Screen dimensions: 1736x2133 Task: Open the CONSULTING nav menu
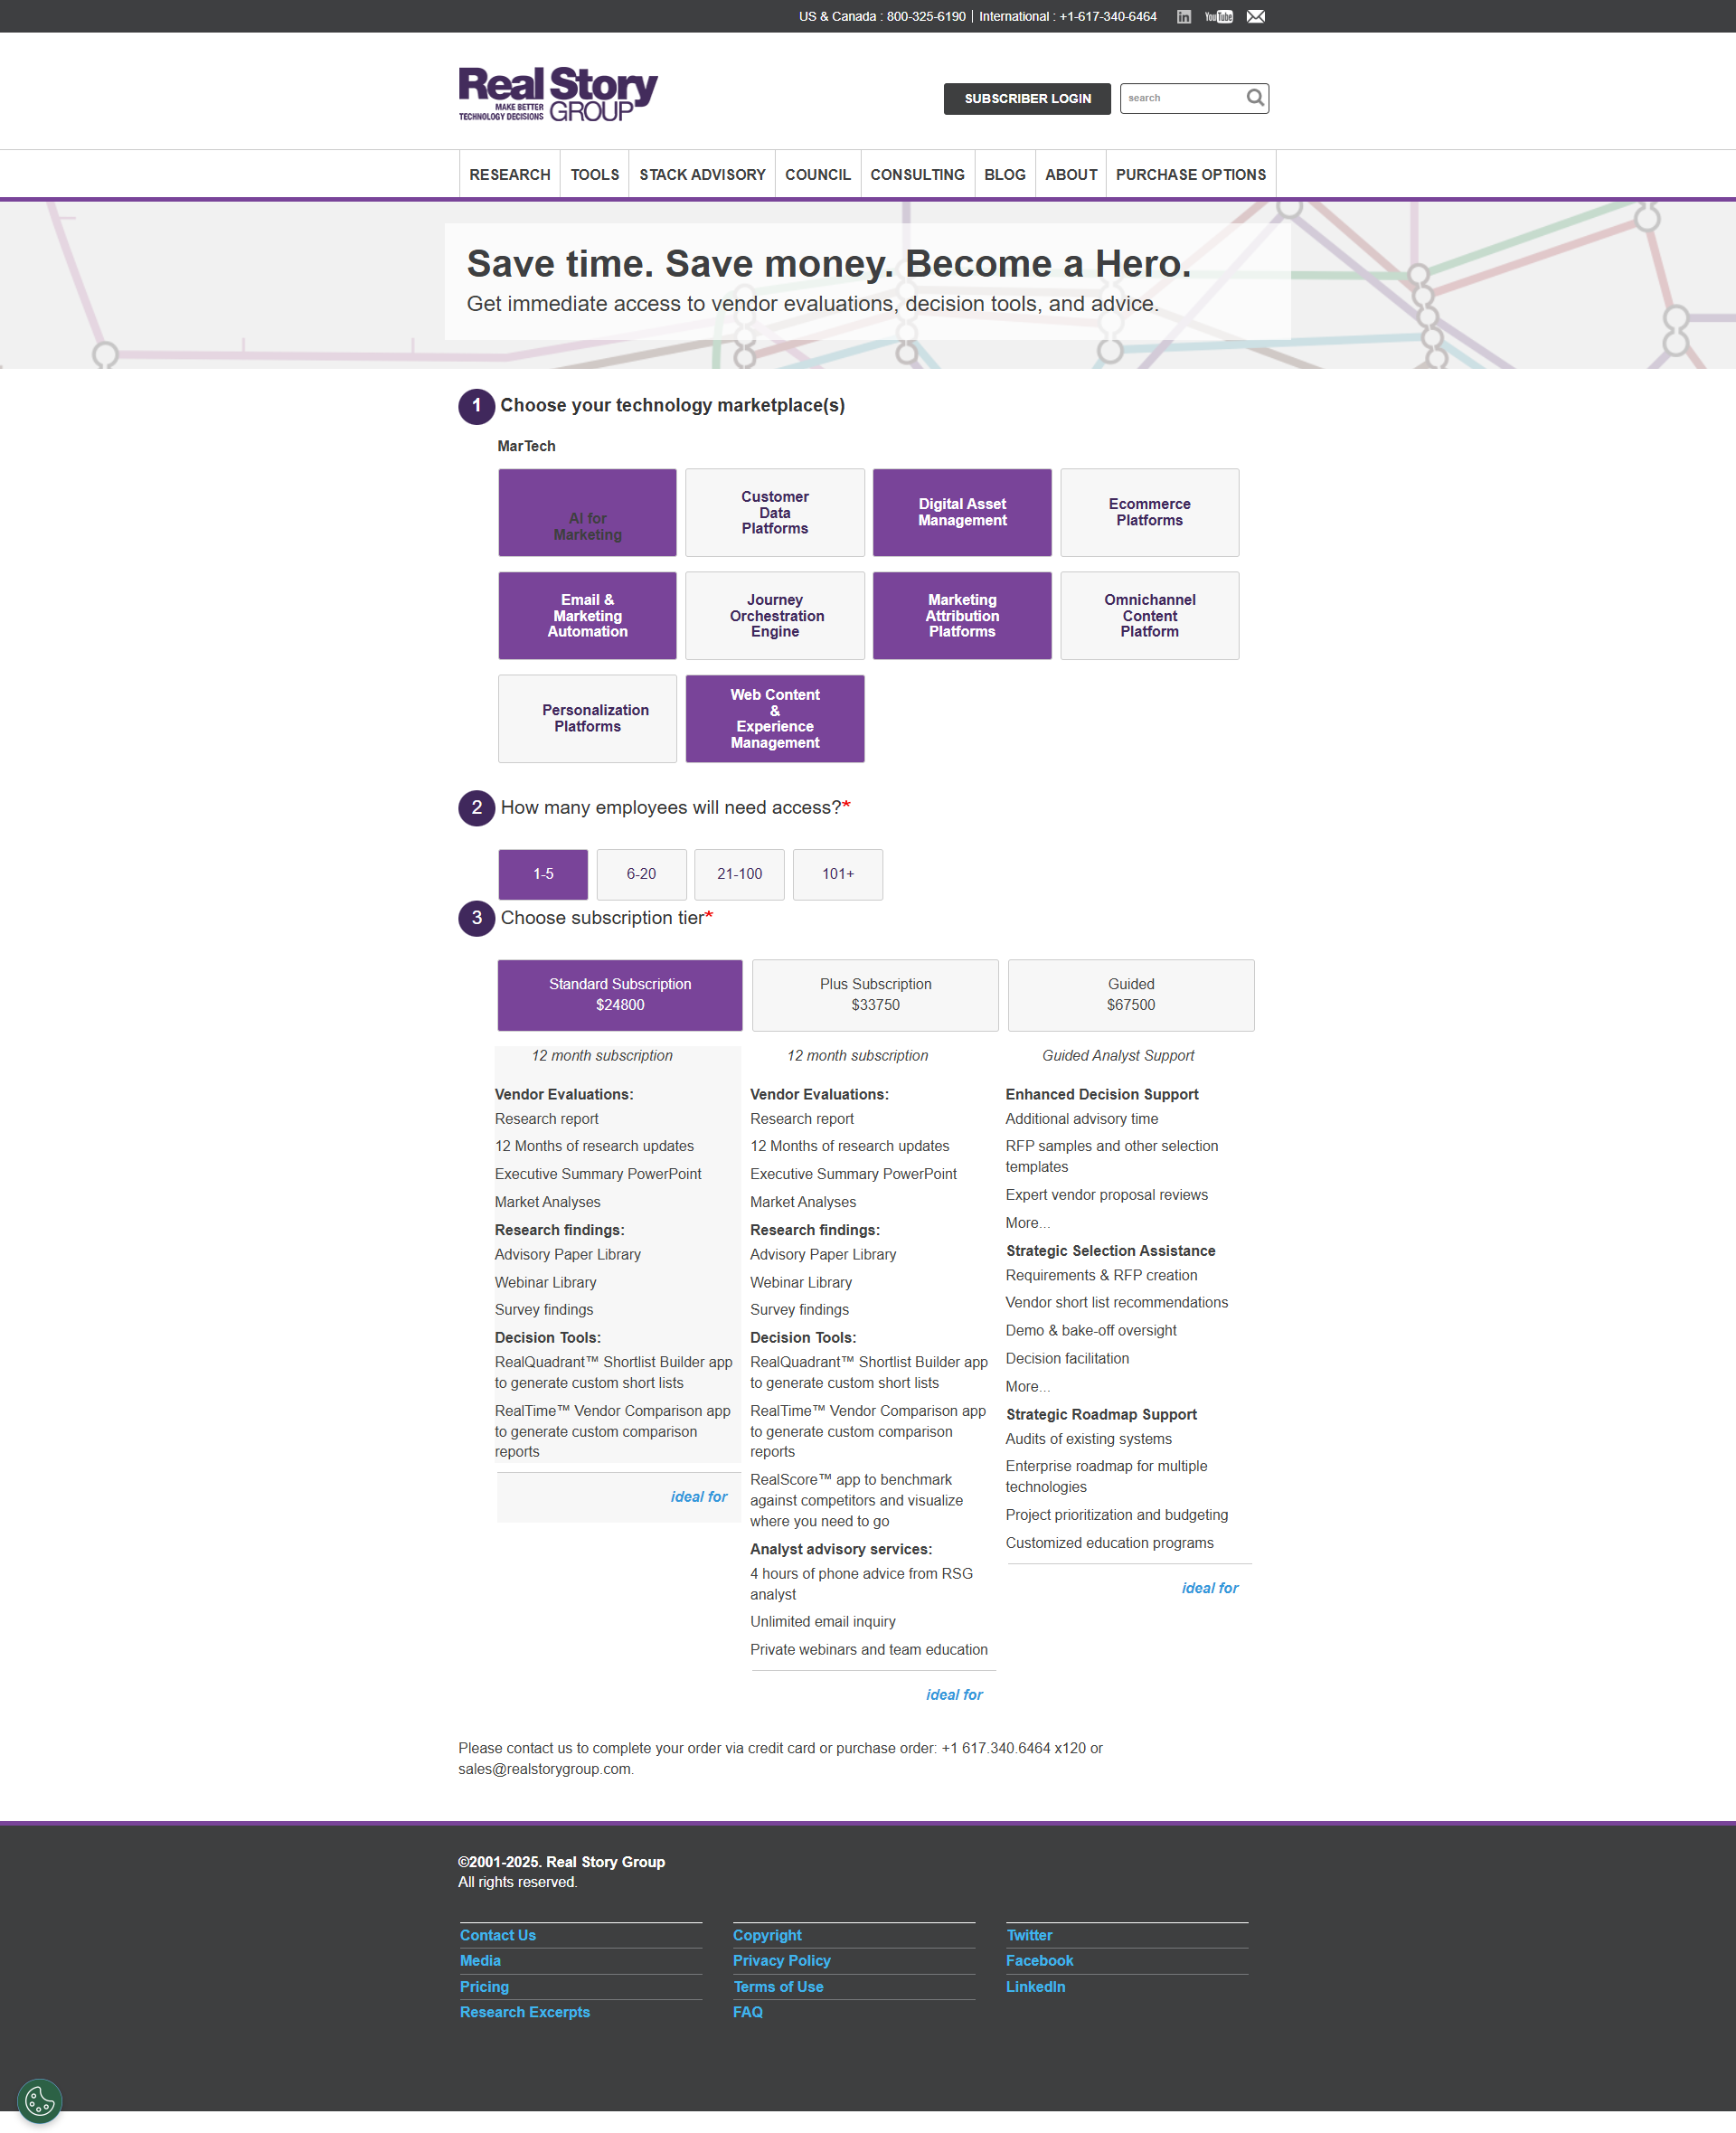coord(917,174)
